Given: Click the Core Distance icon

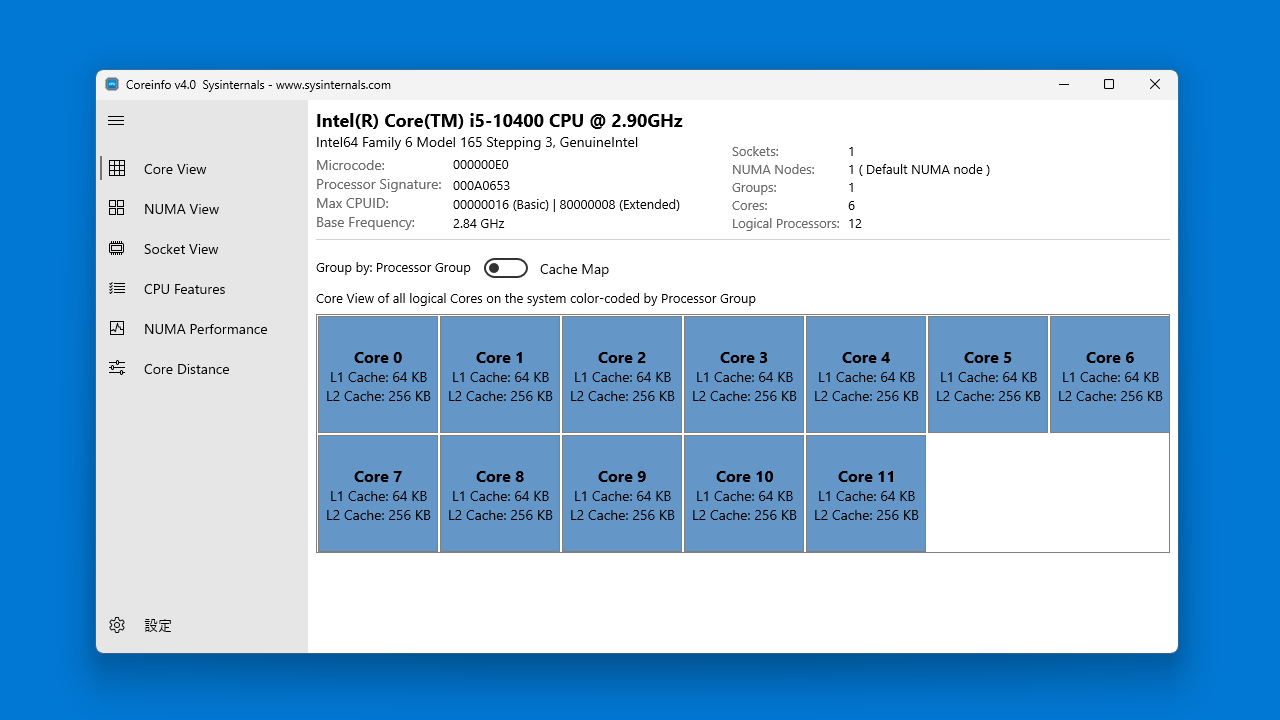Looking at the screenshot, I should (117, 368).
